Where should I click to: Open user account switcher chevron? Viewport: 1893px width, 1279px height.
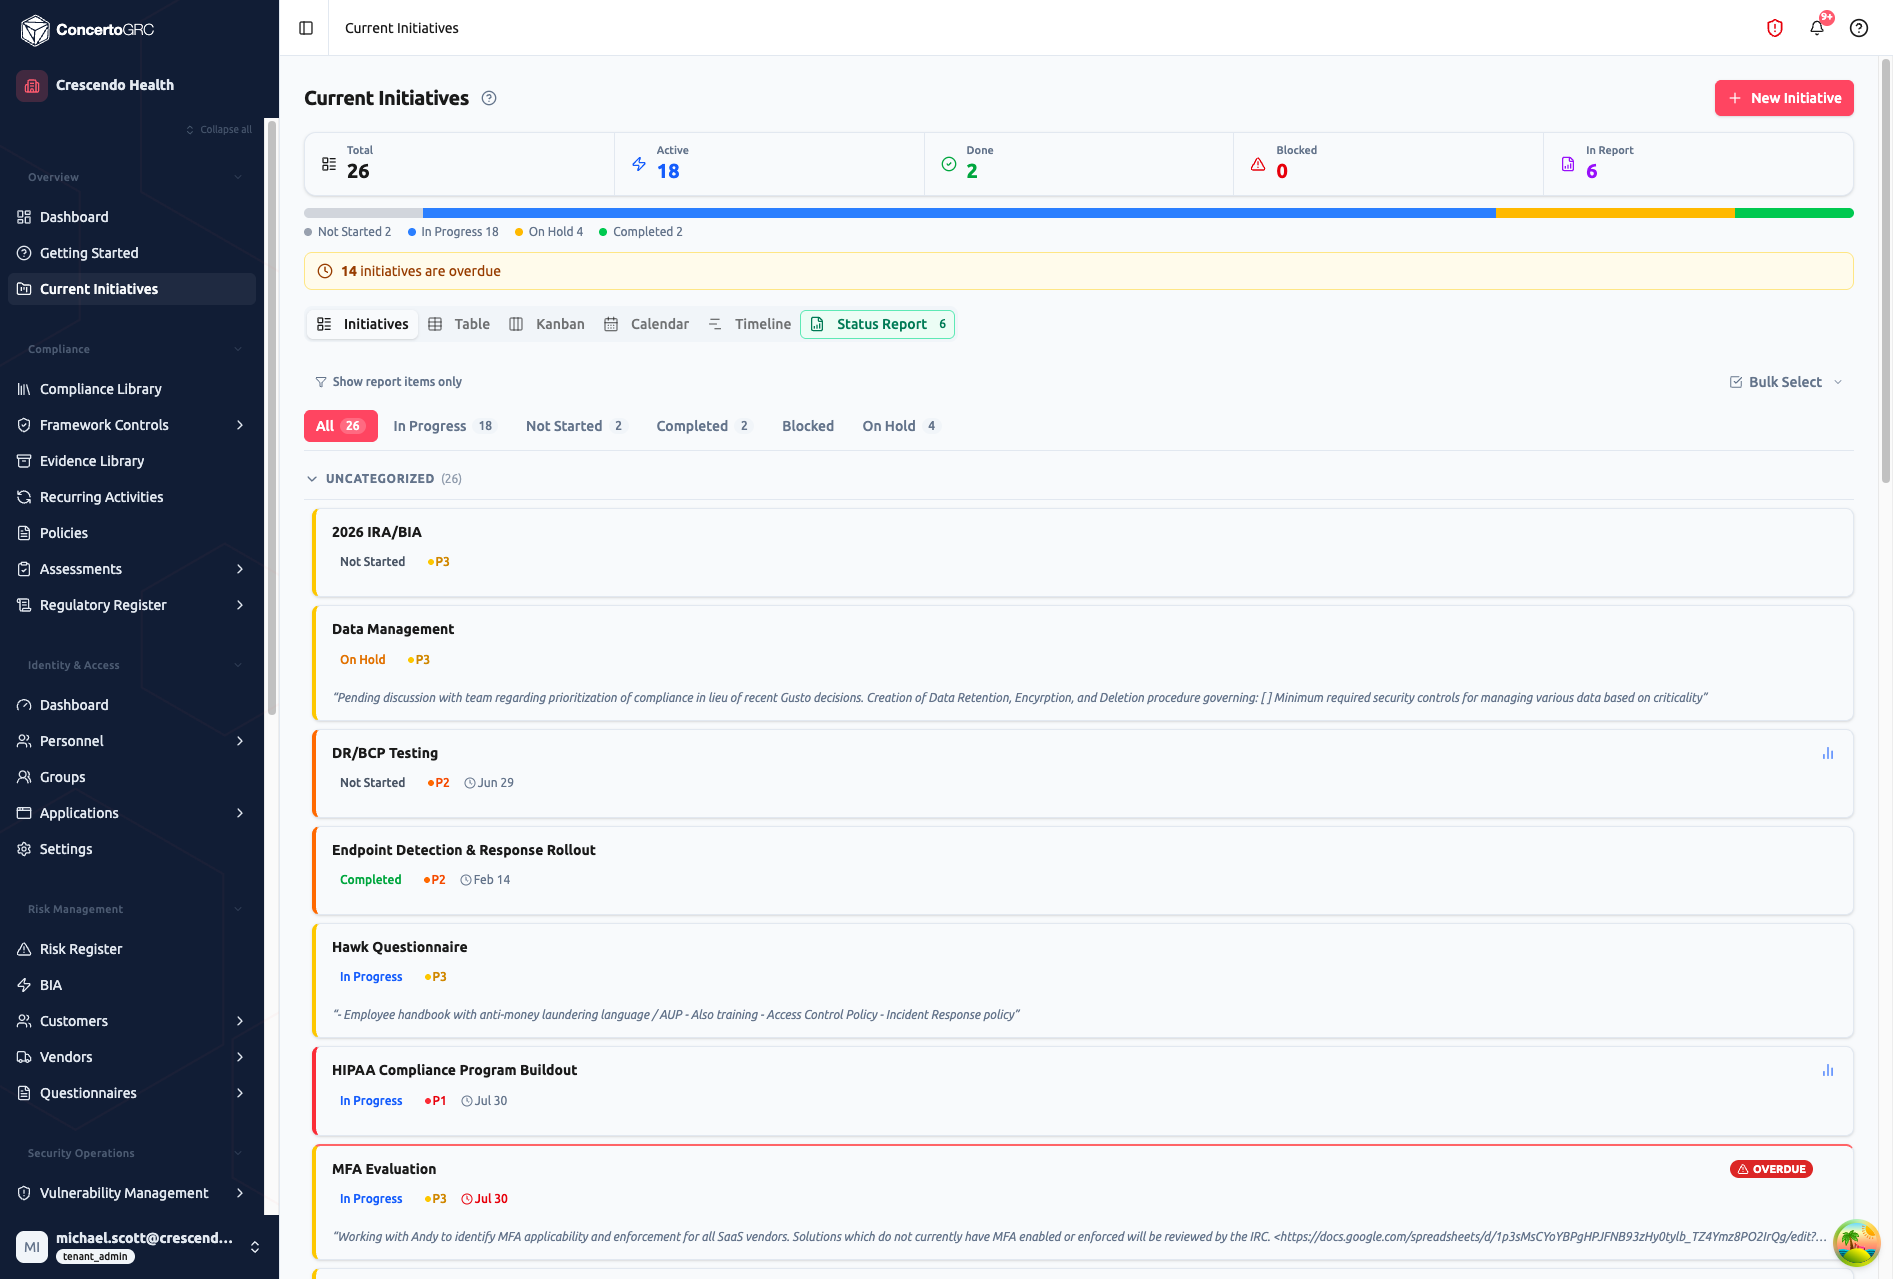coord(255,1247)
